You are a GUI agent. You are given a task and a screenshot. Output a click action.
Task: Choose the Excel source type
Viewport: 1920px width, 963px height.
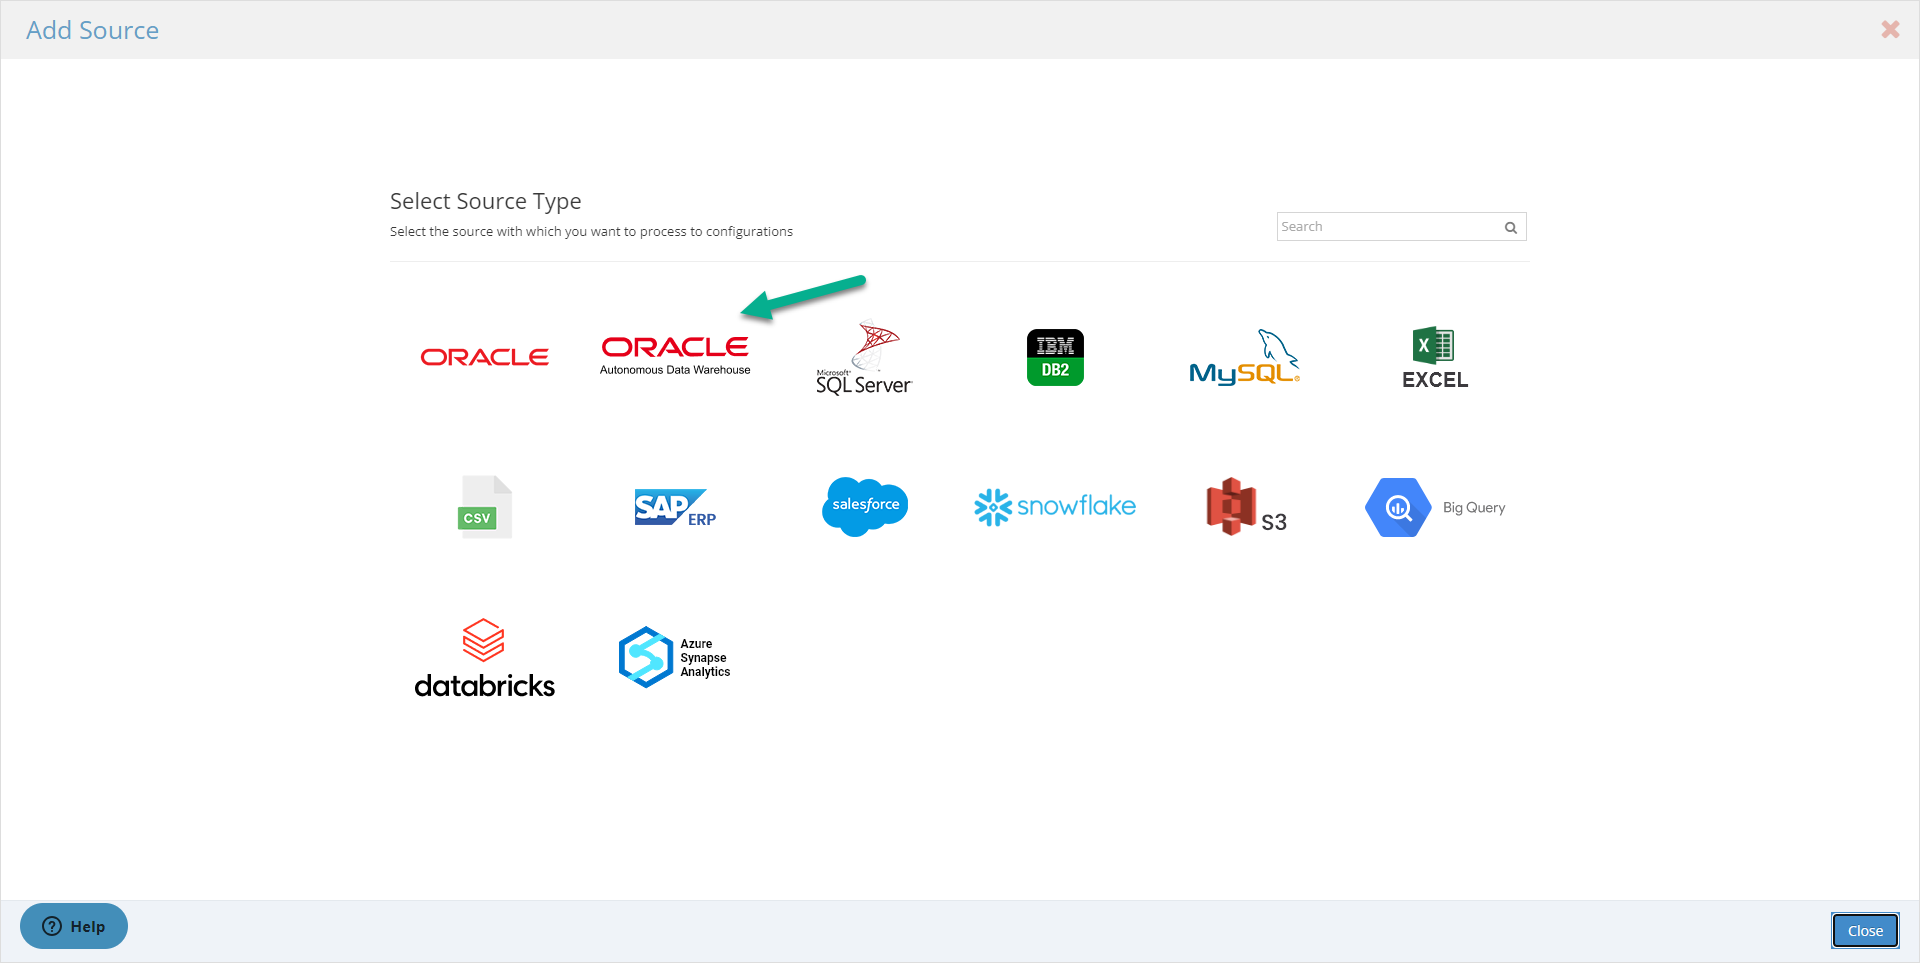click(x=1435, y=357)
